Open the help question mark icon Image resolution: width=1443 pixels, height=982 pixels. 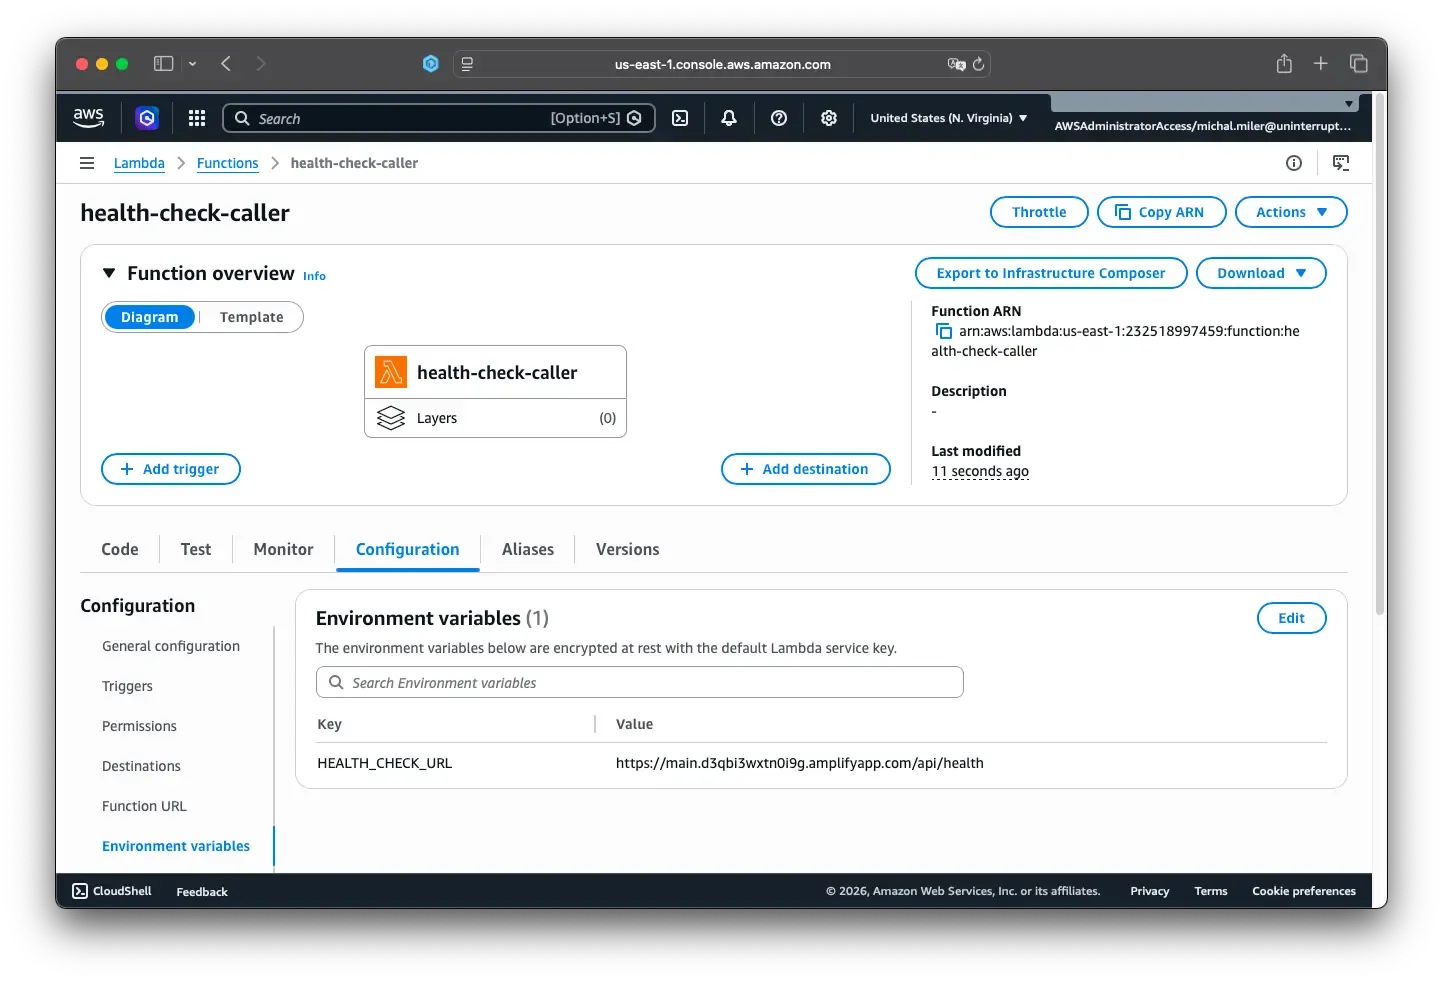779,118
